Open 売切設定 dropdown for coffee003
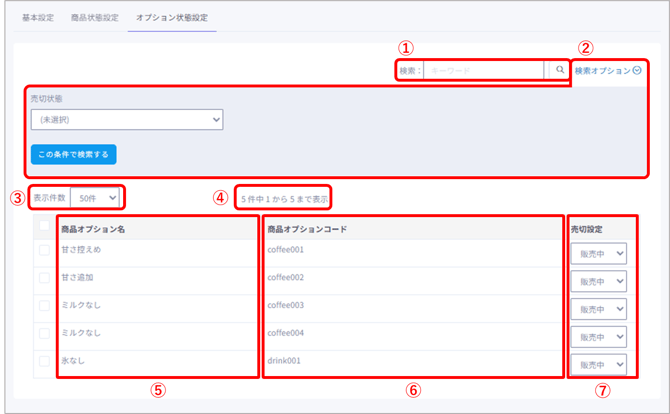670x414 pixels. point(602,310)
